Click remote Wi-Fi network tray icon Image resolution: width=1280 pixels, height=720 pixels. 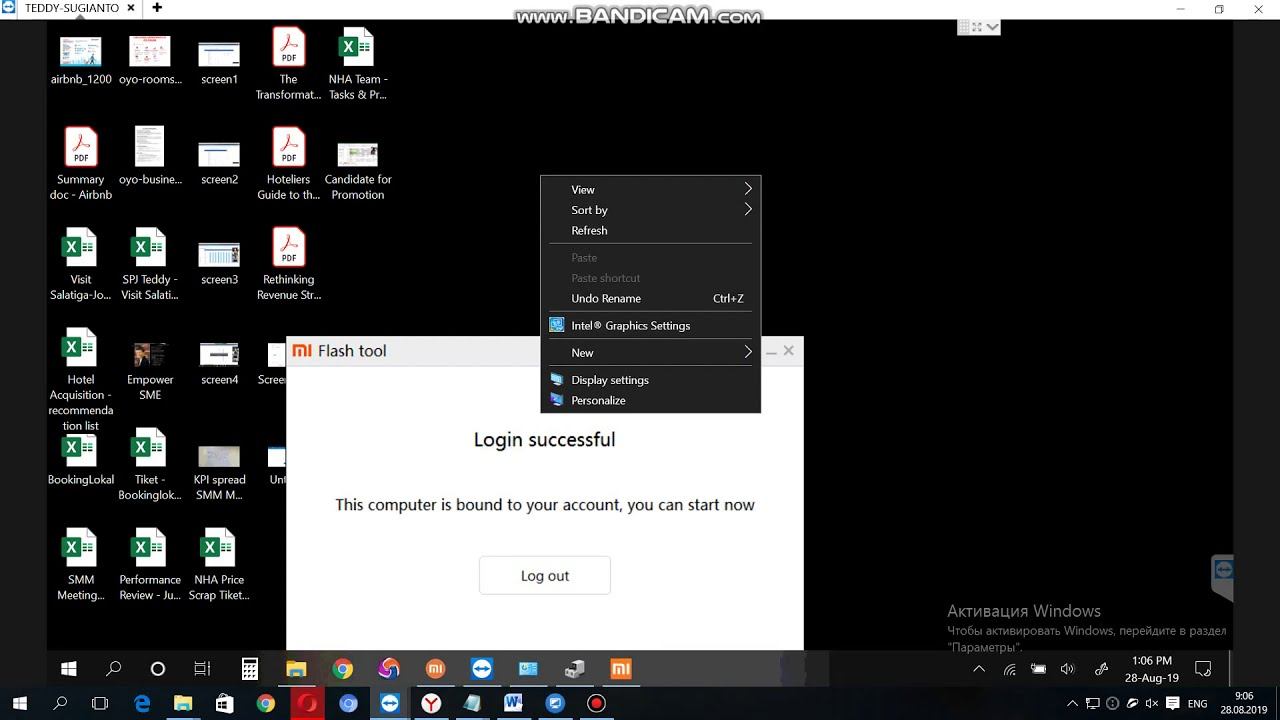pyautogui.click(x=1010, y=669)
